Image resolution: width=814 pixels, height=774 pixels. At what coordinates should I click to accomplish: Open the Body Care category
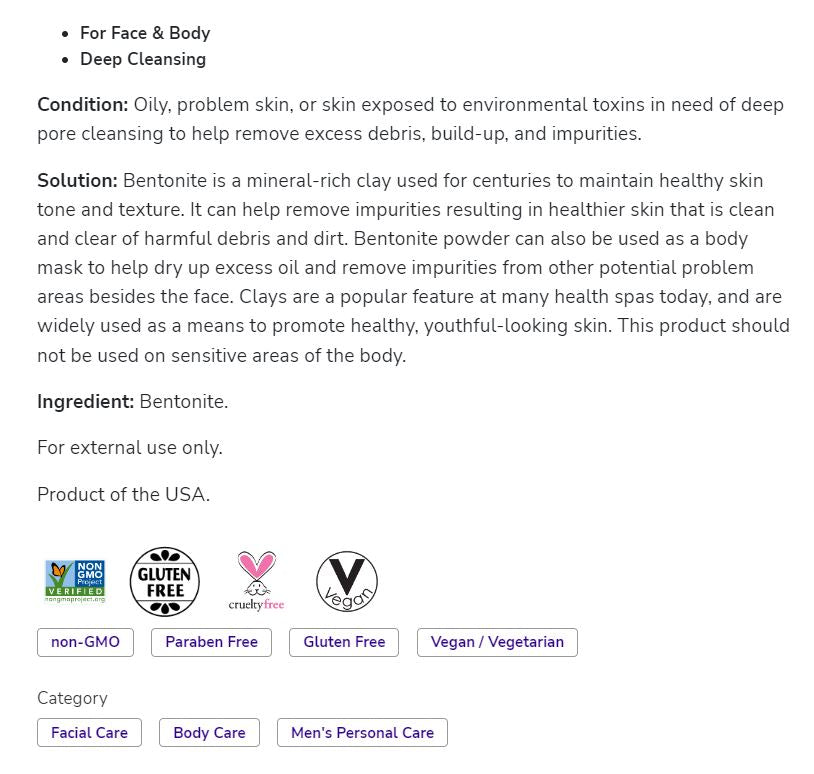coord(209,732)
